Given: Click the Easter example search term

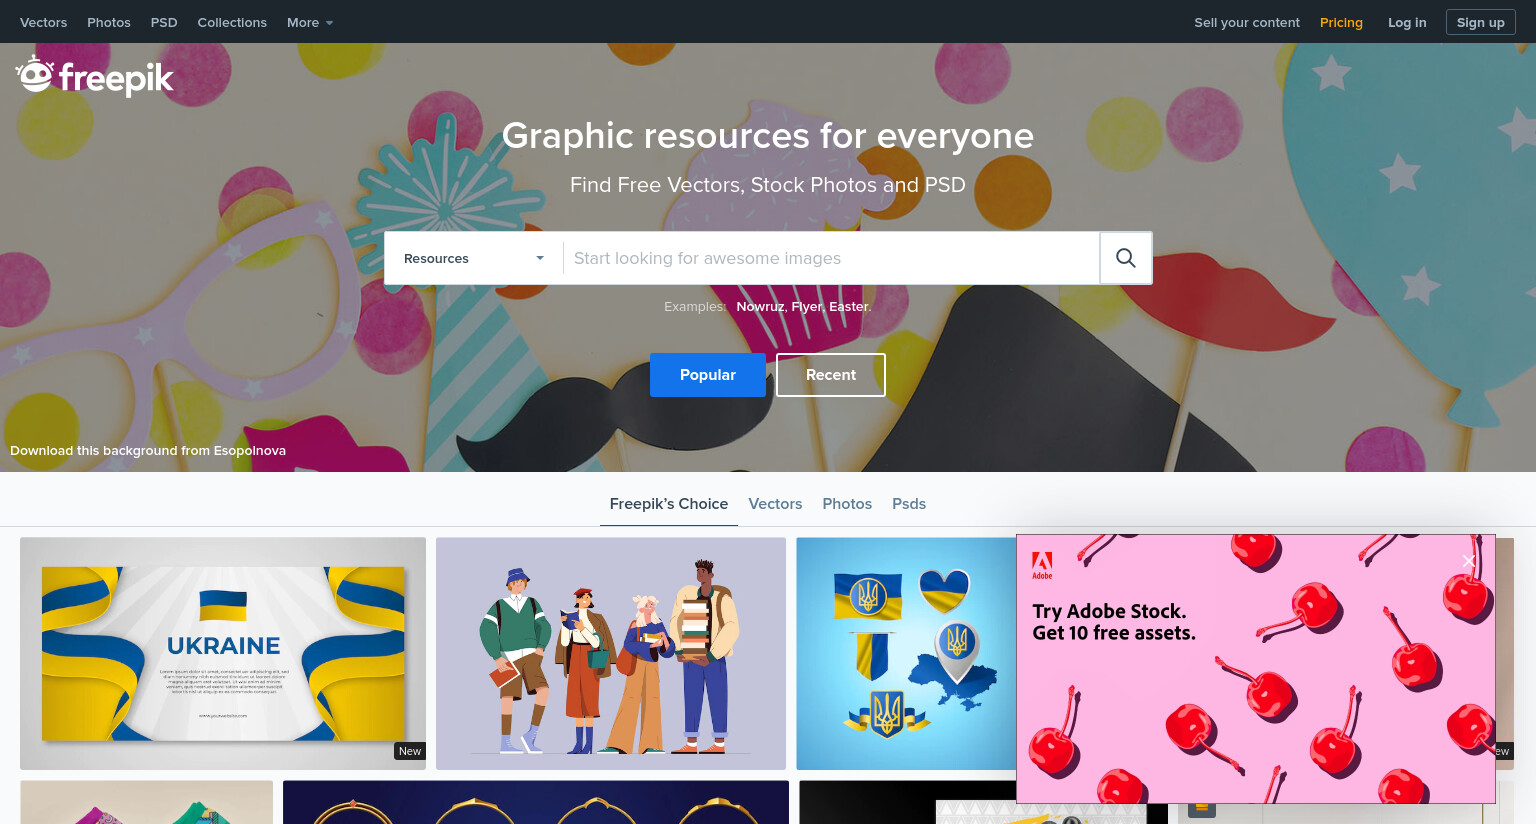Looking at the screenshot, I should [x=850, y=307].
